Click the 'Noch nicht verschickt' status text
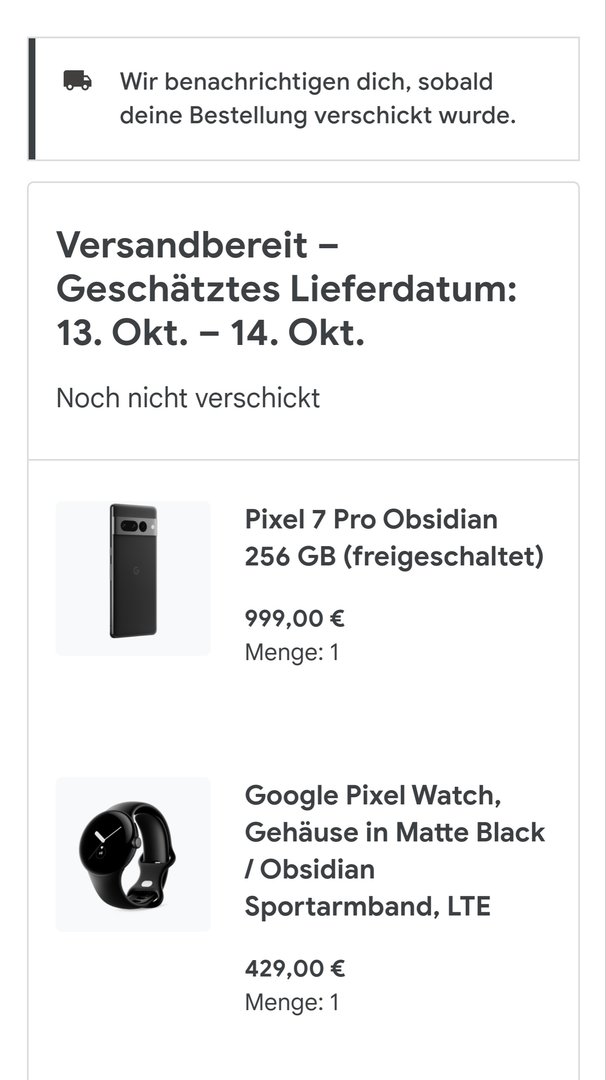This screenshot has width=606, height=1080. tap(188, 398)
